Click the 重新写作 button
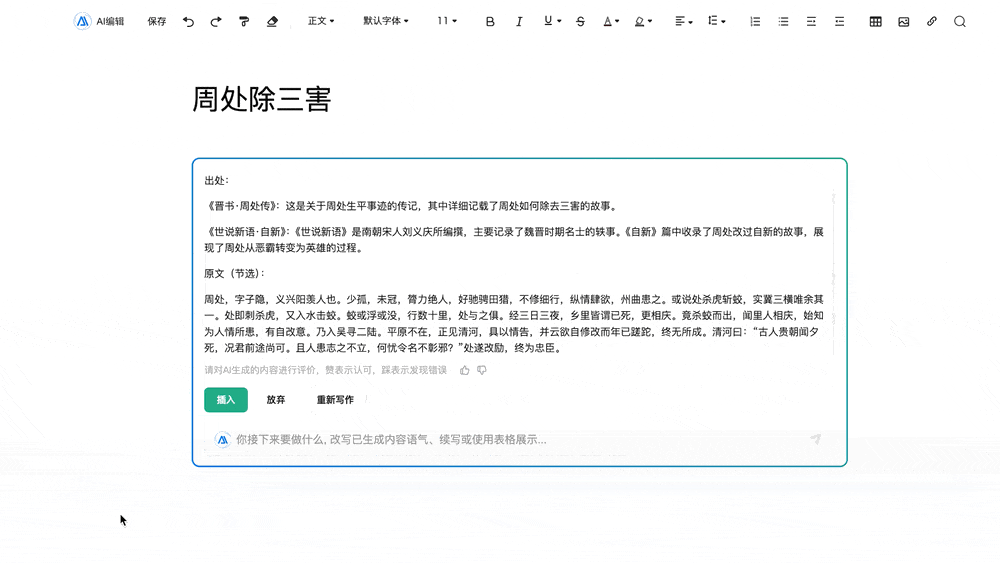Image resolution: width=1000 pixels, height=563 pixels. point(335,400)
